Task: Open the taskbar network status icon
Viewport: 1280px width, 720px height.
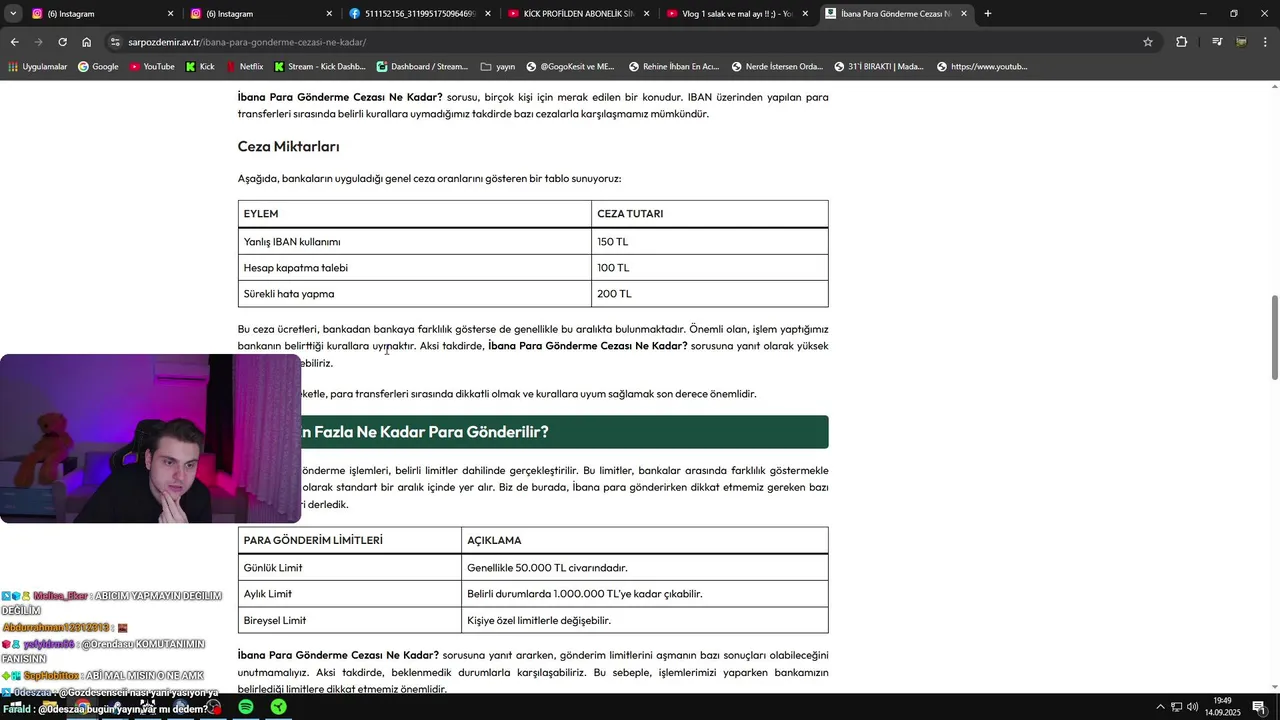Action: [1177, 707]
